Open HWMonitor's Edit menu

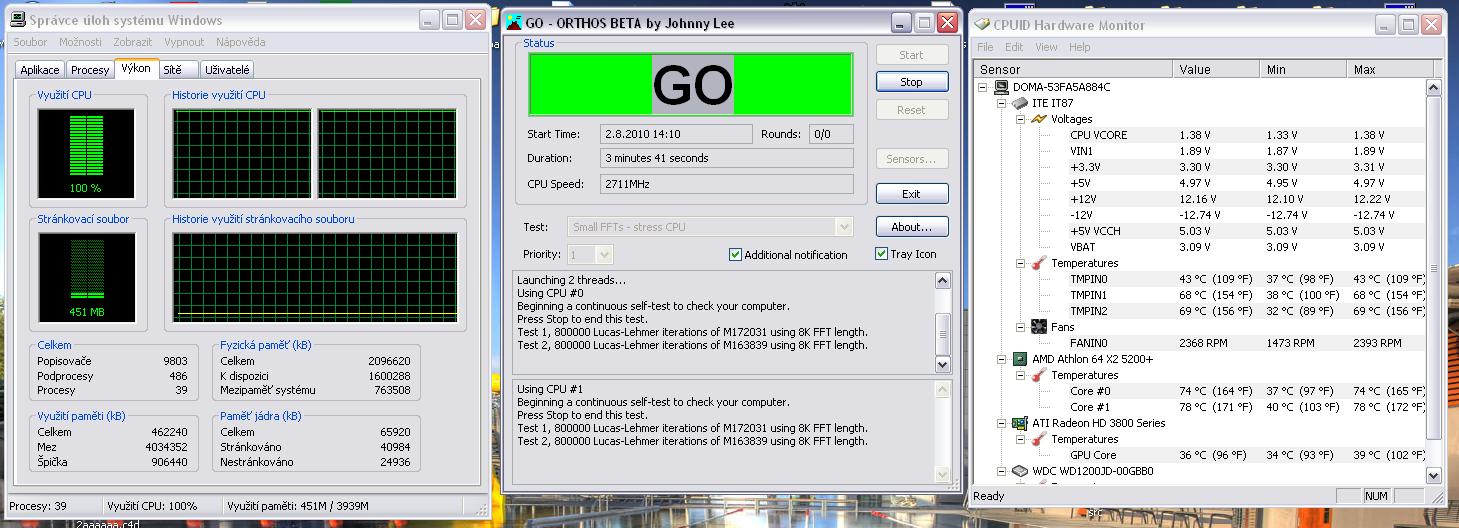click(x=1014, y=47)
